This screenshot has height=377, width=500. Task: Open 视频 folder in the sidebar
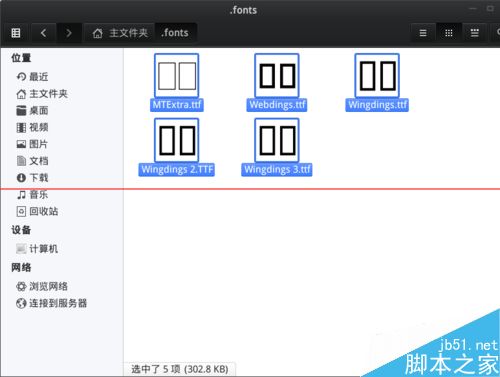32,127
